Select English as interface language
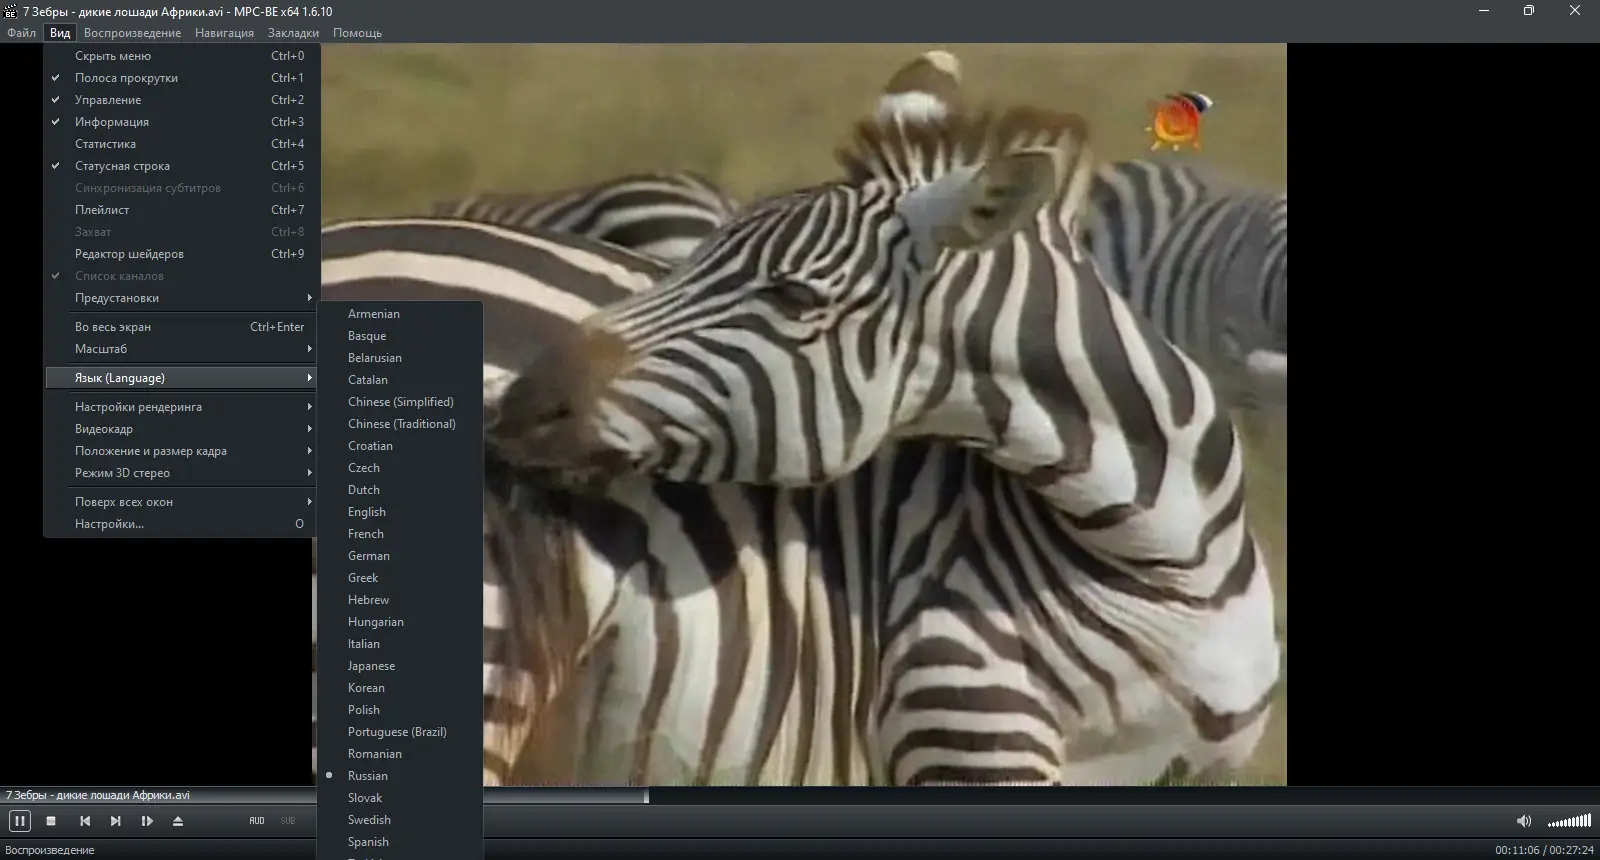The width and height of the screenshot is (1600, 860). tap(400, 512)
